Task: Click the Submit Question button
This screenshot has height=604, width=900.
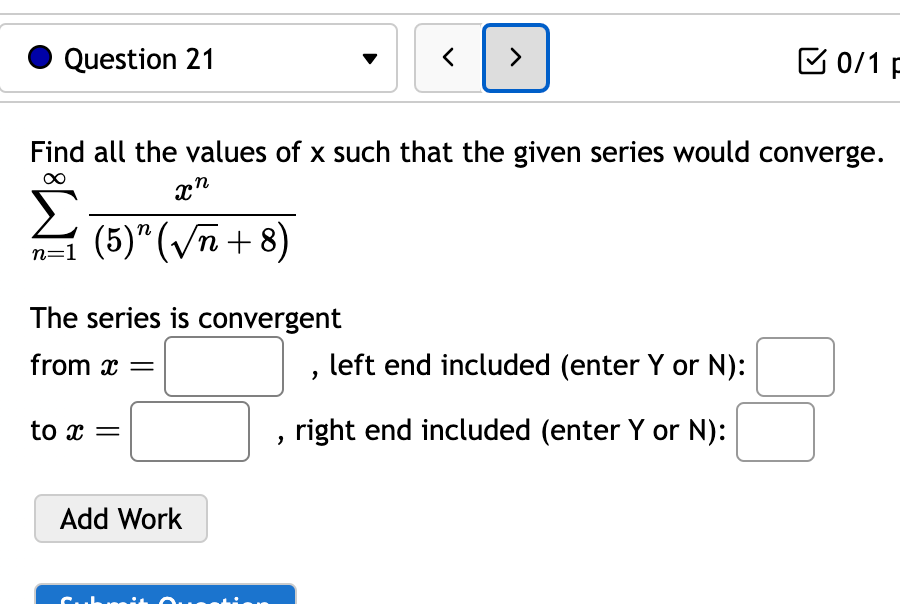Action: tap(165, 598)
